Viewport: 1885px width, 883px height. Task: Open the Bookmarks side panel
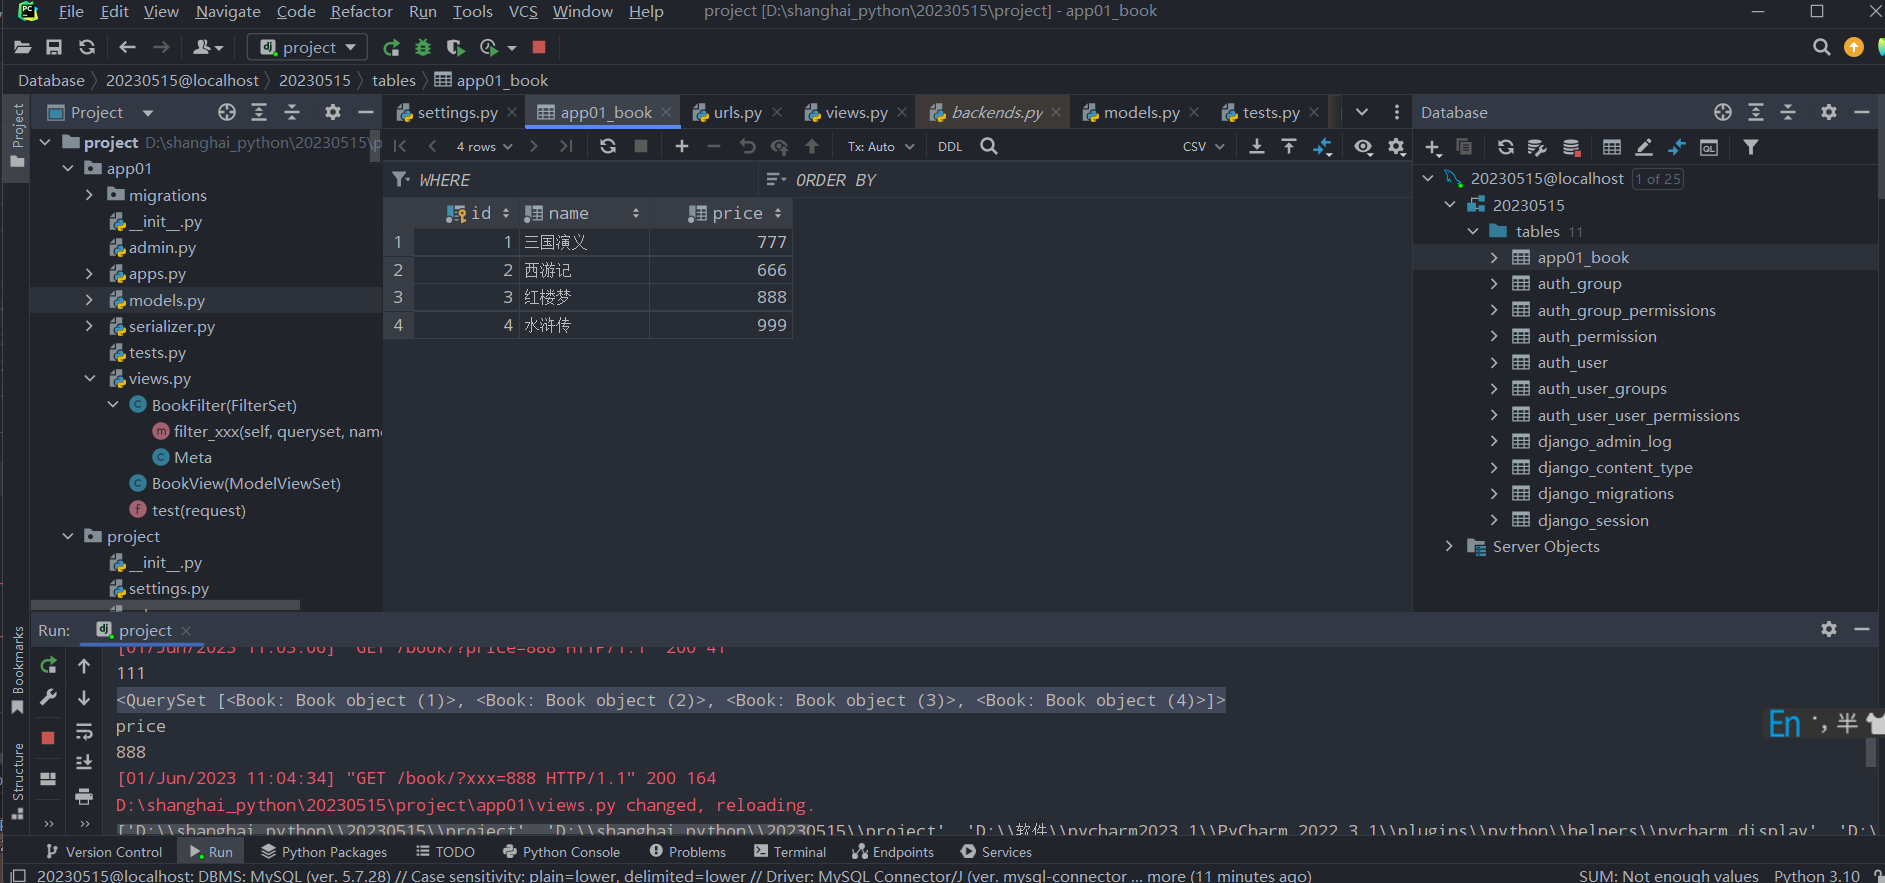pos(18,669)
